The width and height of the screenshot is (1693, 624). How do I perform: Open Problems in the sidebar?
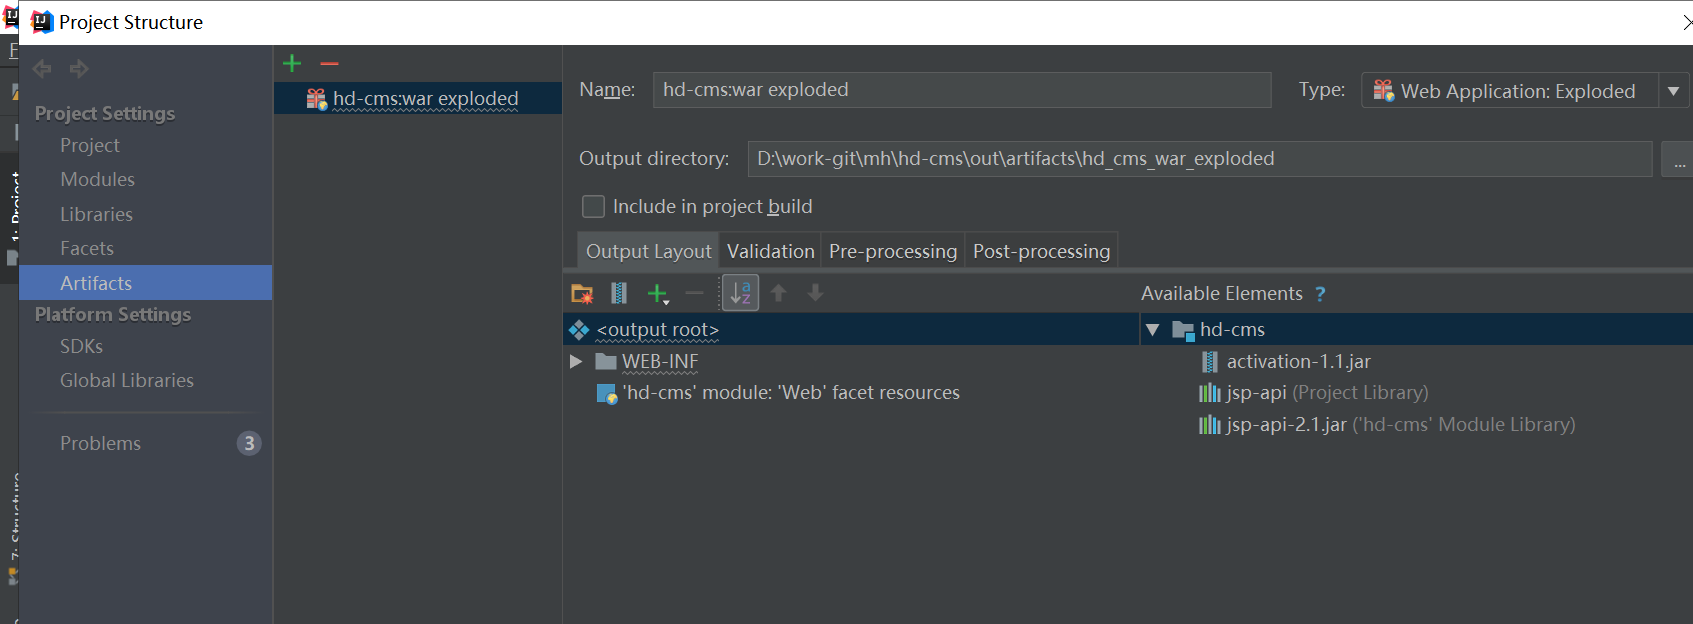click(100, 443)
